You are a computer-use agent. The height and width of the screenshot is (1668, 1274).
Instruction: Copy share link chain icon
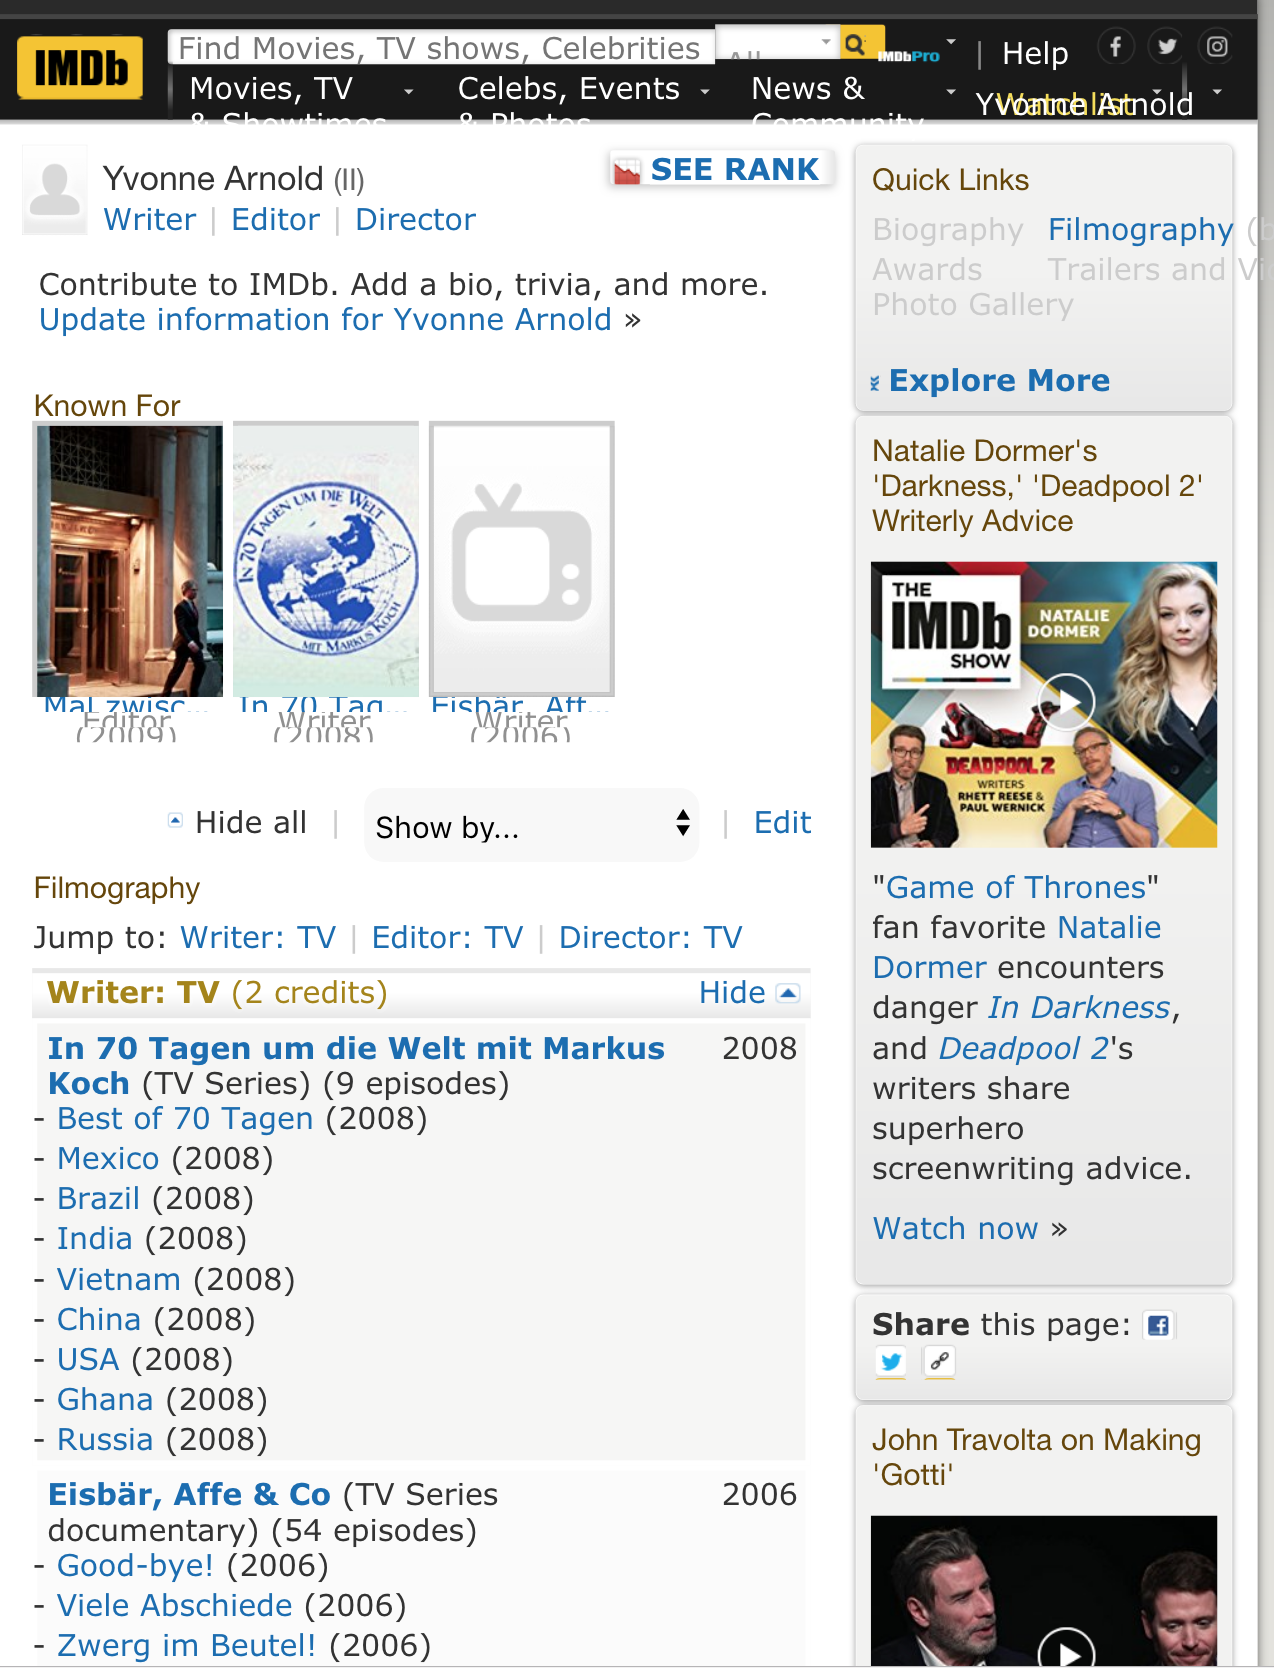939,1362
